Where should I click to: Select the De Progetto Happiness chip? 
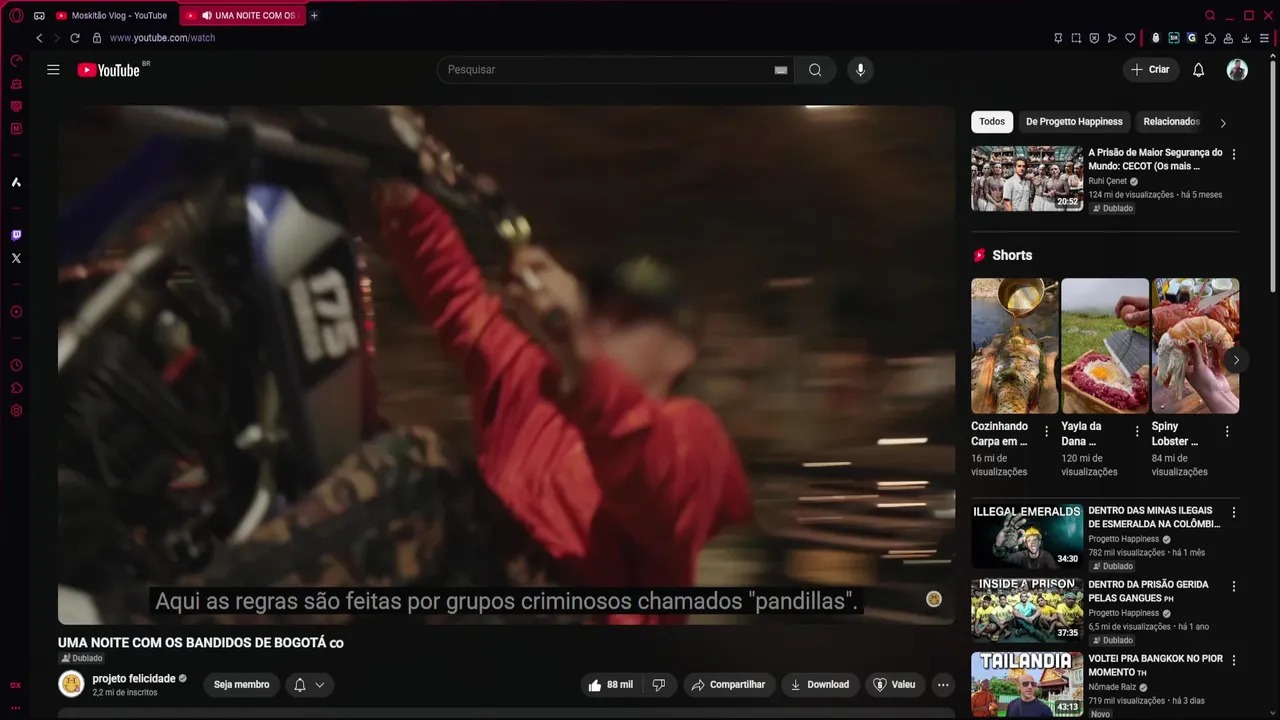coord(1074,122)
